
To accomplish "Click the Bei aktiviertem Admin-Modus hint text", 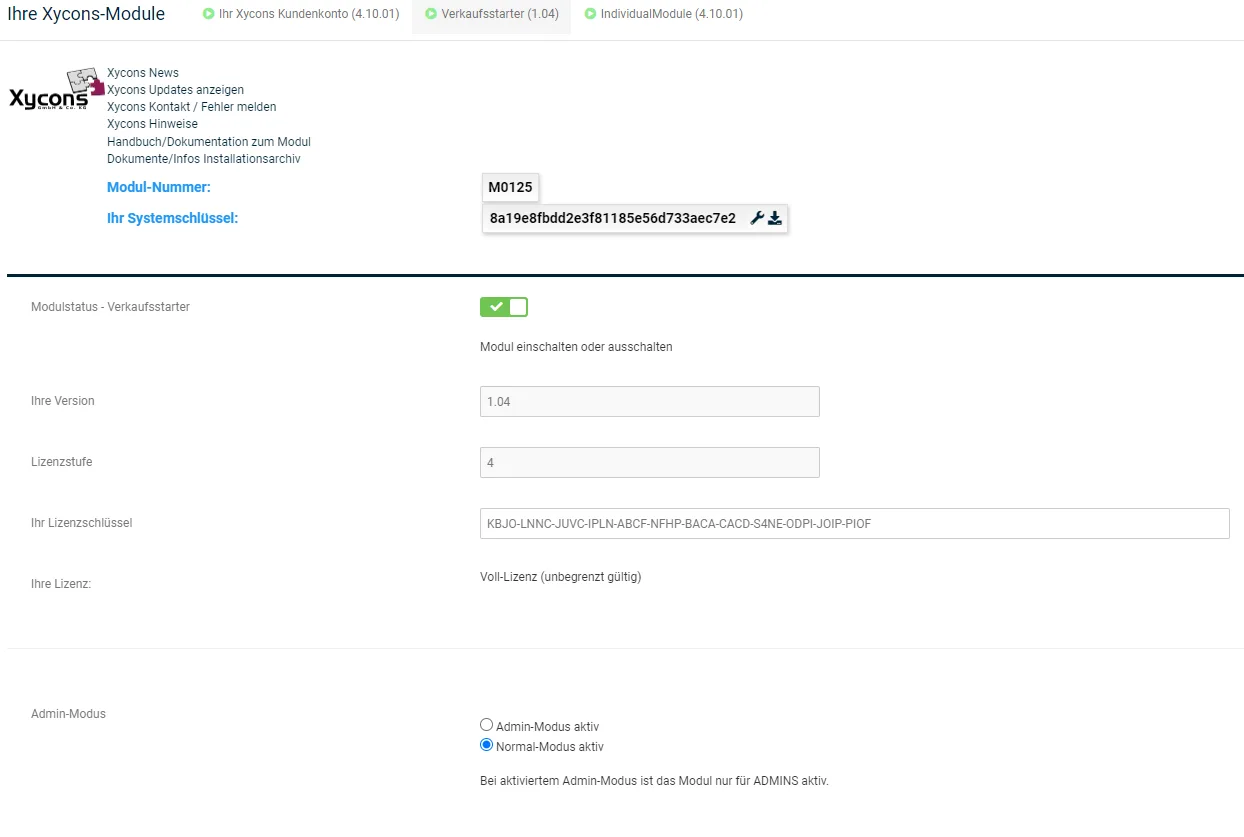I will [x=654, y=781].
